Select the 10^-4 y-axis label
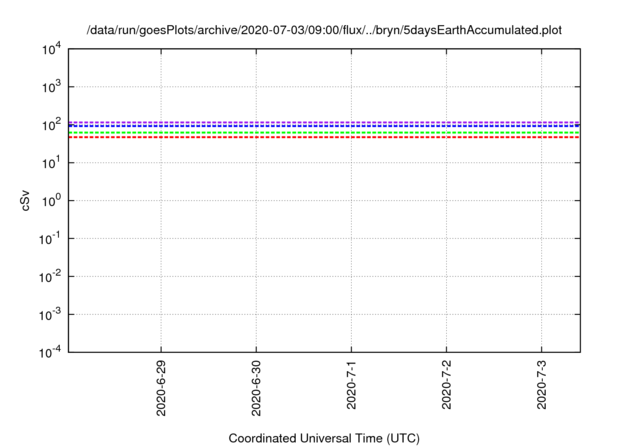 [50, 352]
